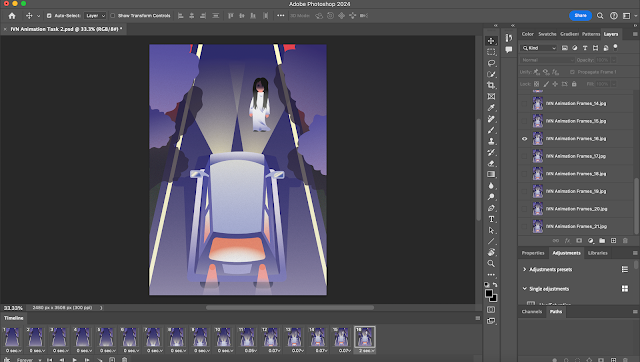
Task: Expand the Adjustments presets section
Action: 524,269
